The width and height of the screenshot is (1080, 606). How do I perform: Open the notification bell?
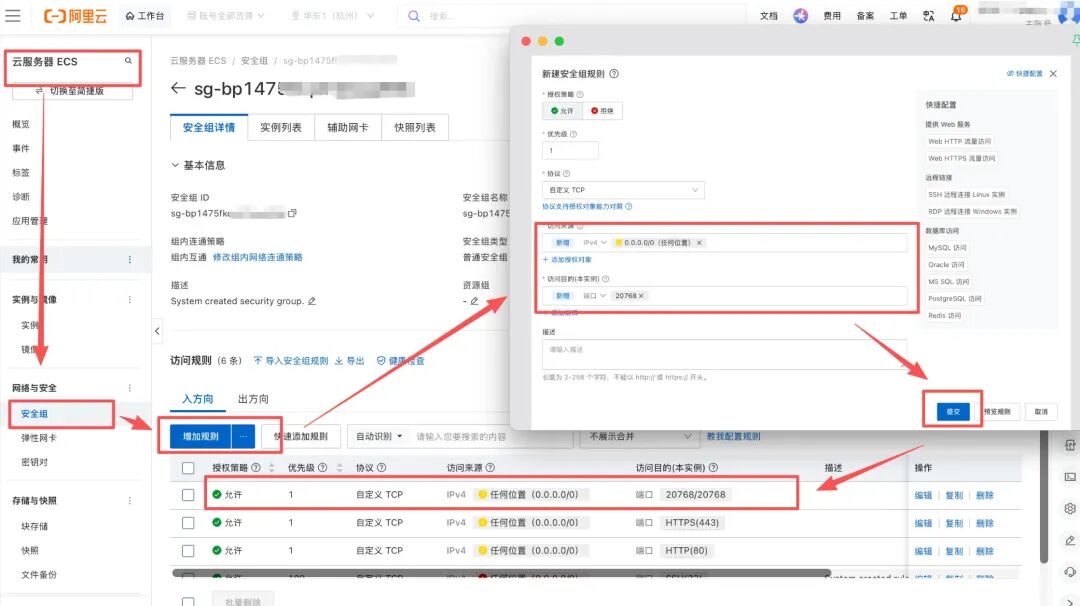click(x=956, y=16)
